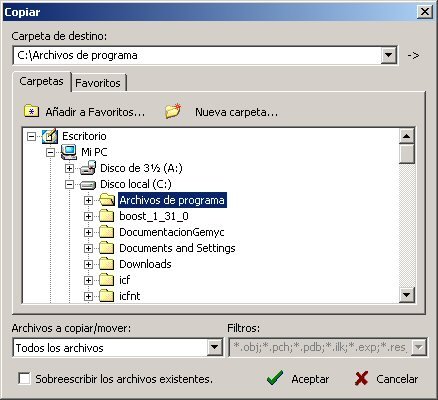Click the arrow button beside destination field
Image resolution: width=438 pixels, height=400 pixels.
pyautogui.click(x=413, y=55)
